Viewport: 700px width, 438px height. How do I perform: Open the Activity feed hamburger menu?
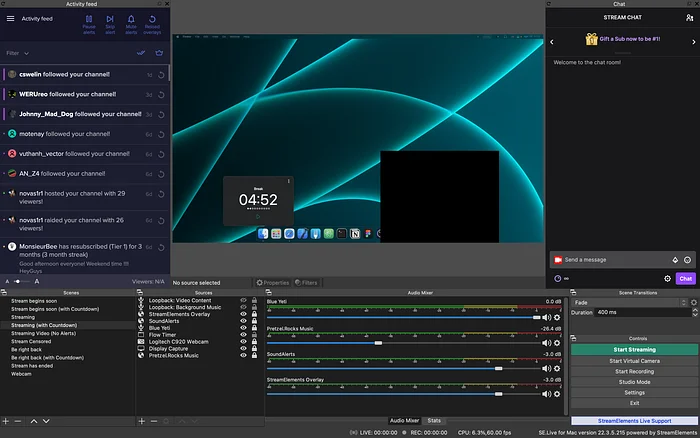[x=11, y=18]
